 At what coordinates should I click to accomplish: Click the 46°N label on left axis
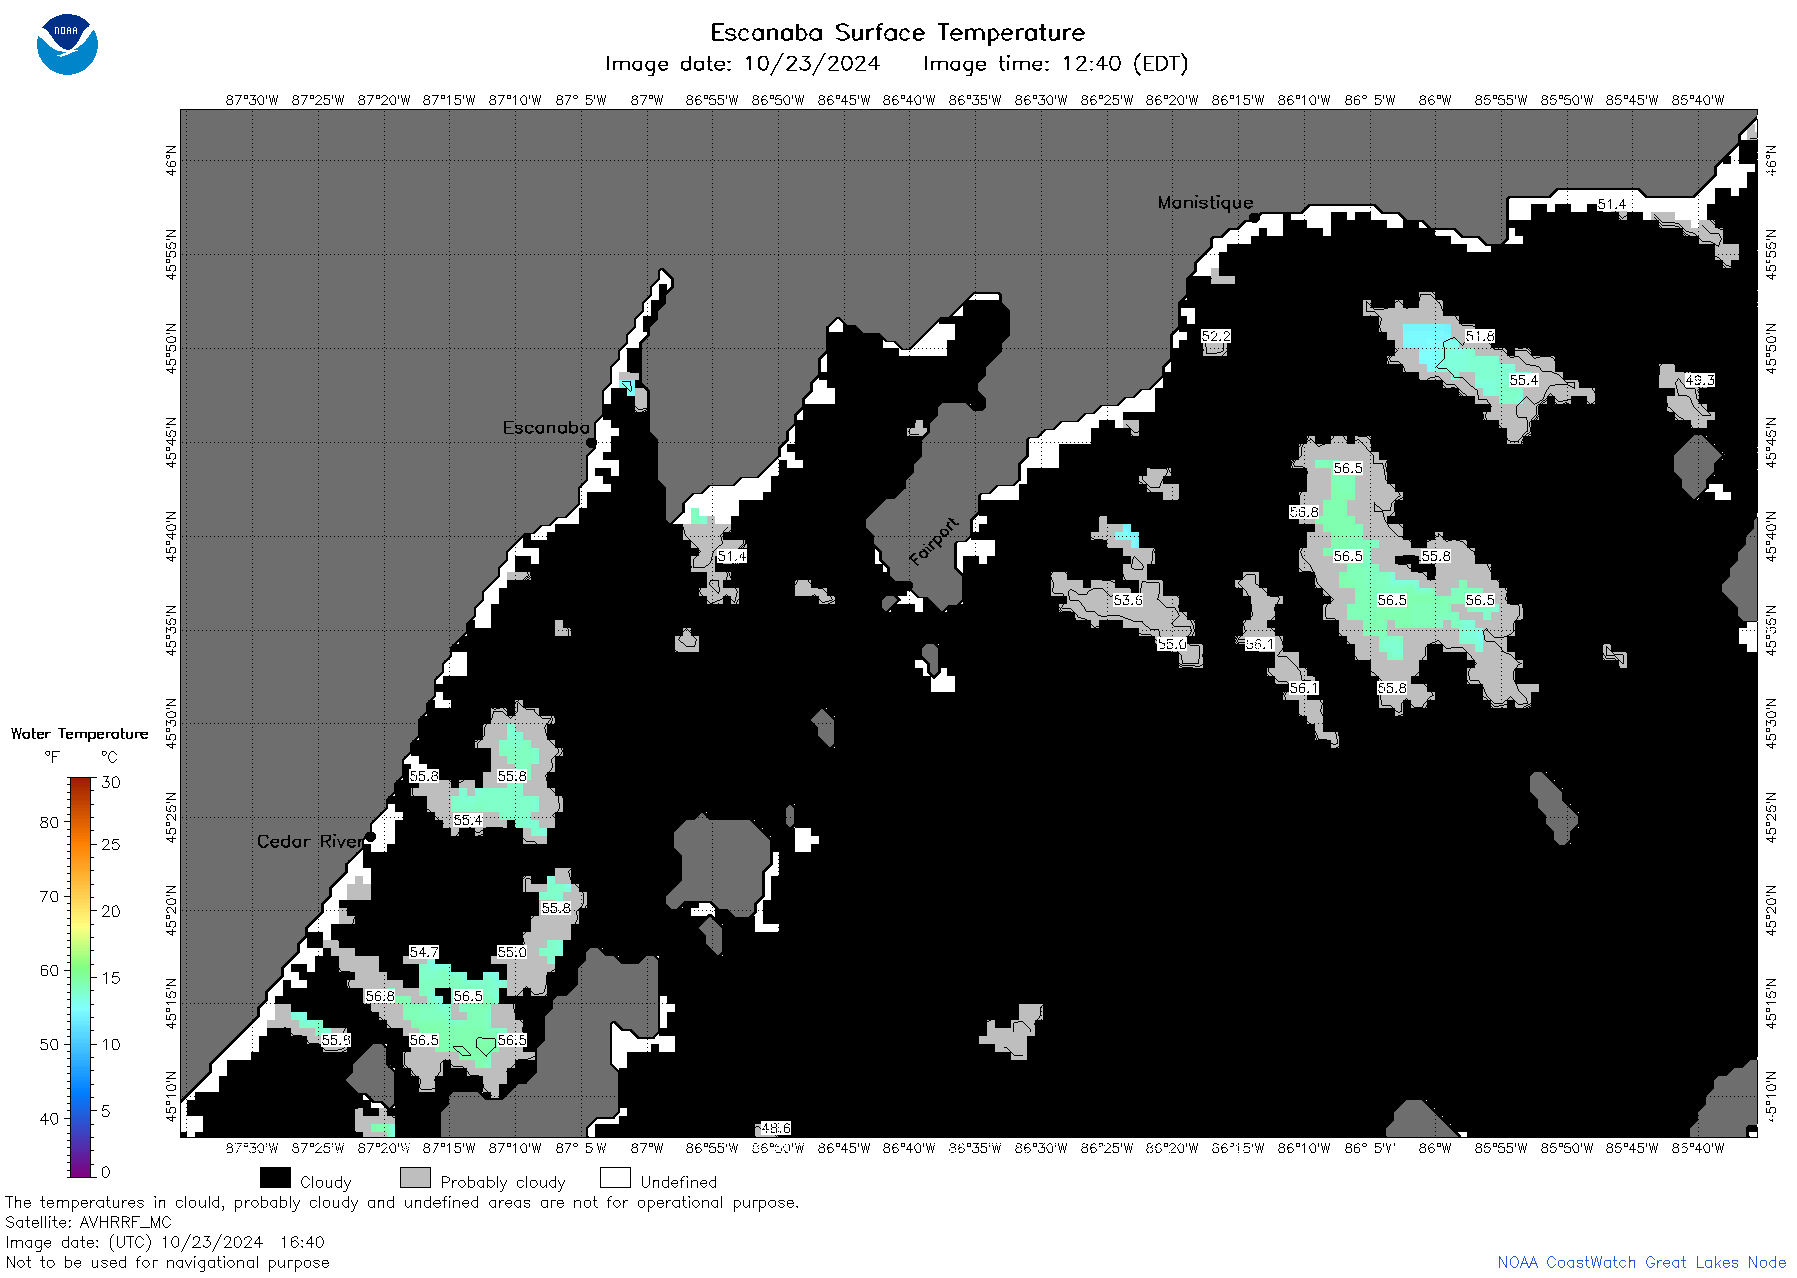[171, 160]
